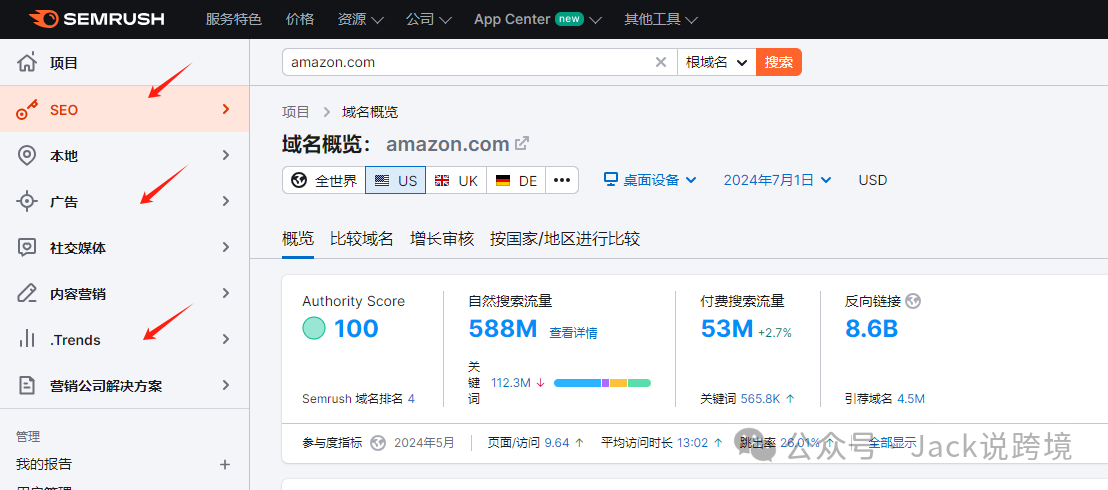Click the desktop monitor icon beside 桌面设备

pyautogui.click(x=611, y=180)
